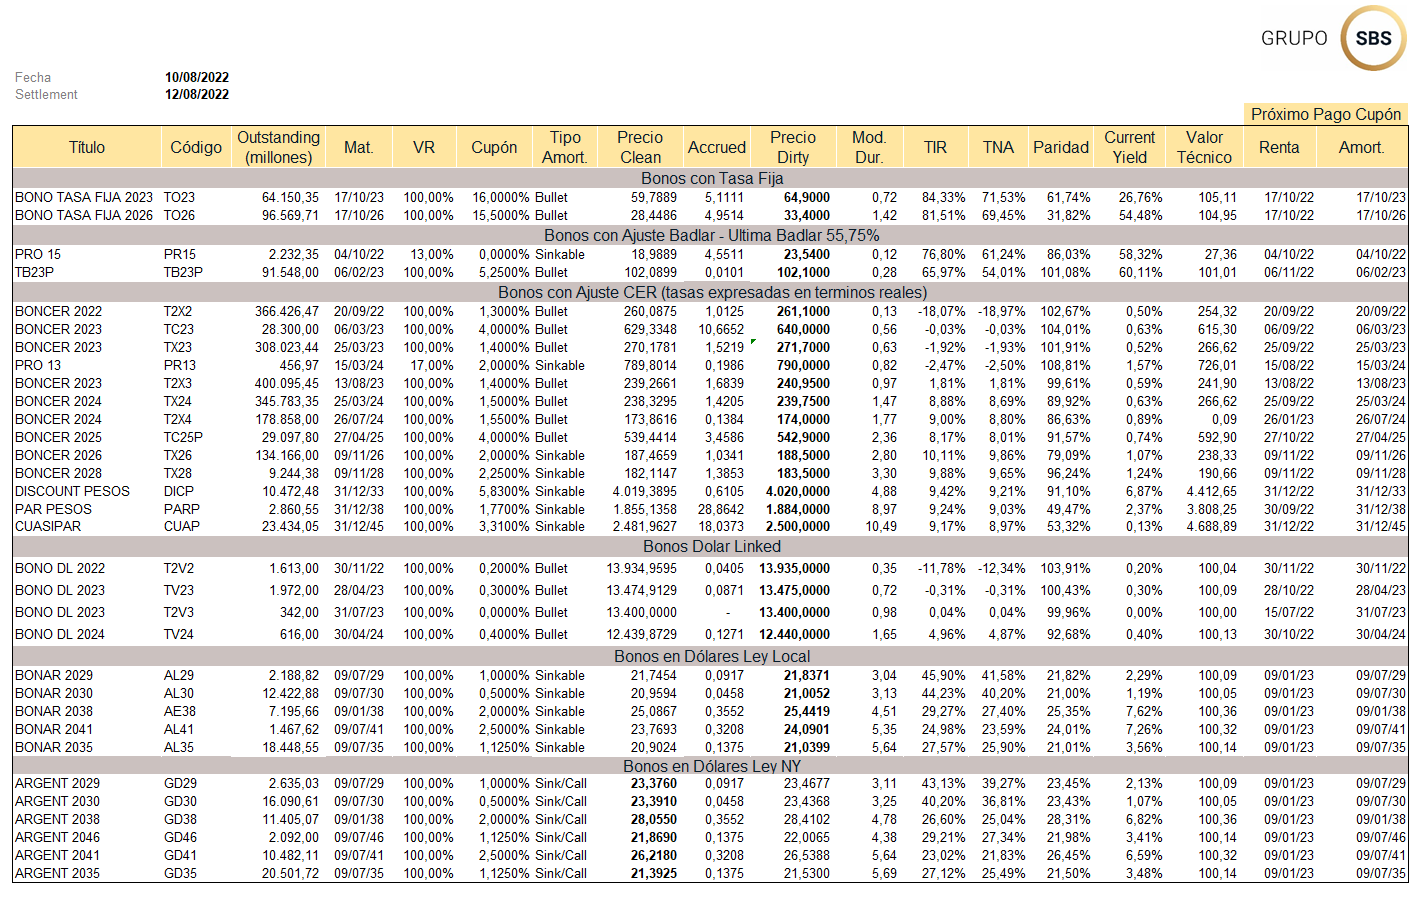Select the T2V3 code cell
1421x899 pixels.
click(x=179, y=612)
